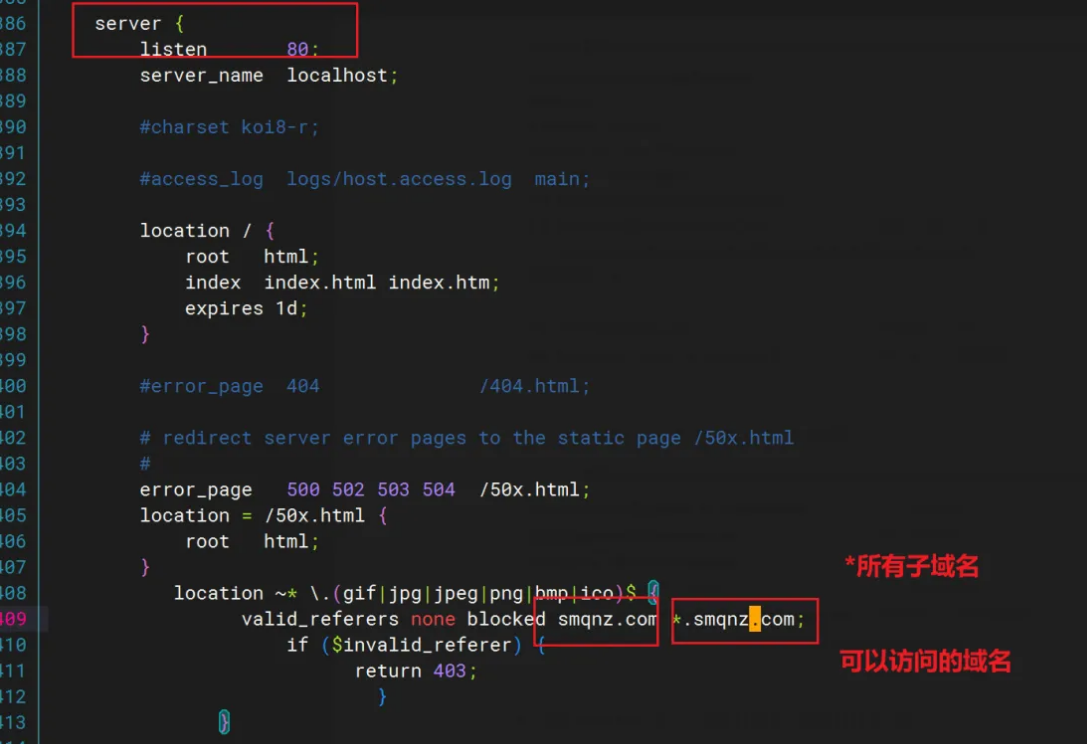Screen dimensions: 1087x744
Task: Click '#error_page 404' comment
Action: [x=229, y=386]
